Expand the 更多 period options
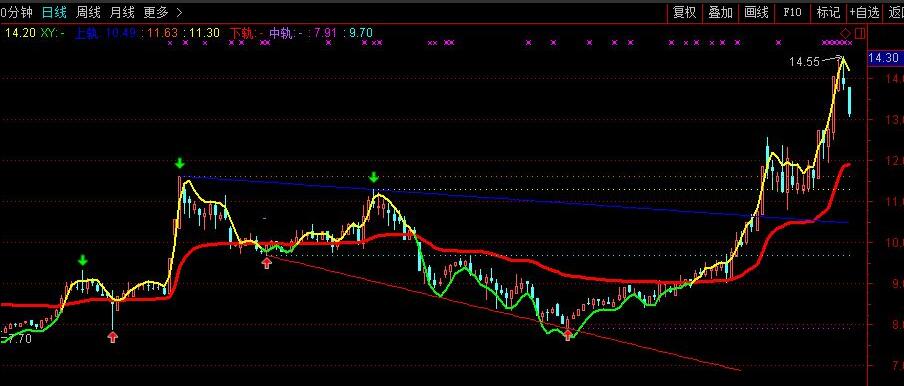Image resolution: width=904 pixels, height=386 pixels. coord(155,12)
